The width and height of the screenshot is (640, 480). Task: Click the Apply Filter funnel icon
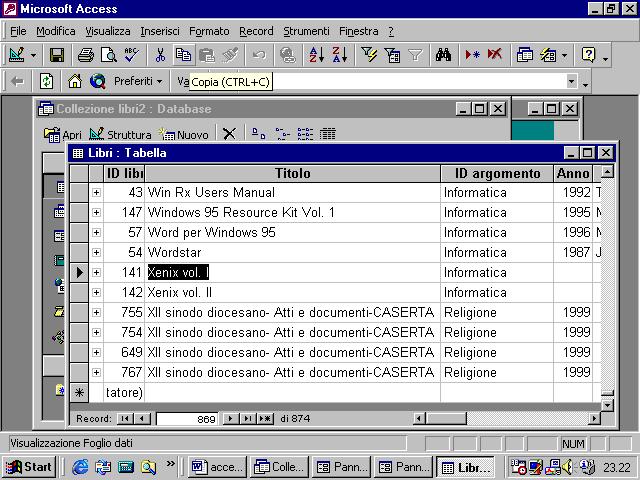(415, 55)
